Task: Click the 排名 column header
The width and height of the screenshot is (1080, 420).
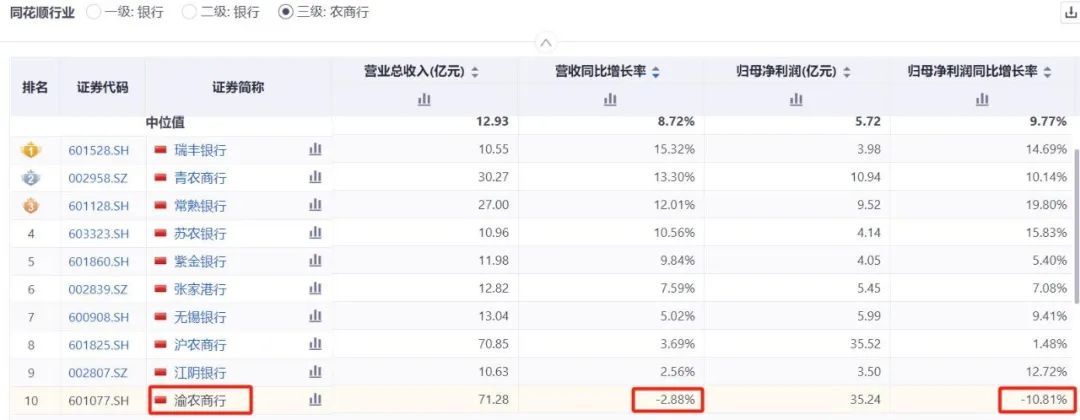Action: point(34,87)
